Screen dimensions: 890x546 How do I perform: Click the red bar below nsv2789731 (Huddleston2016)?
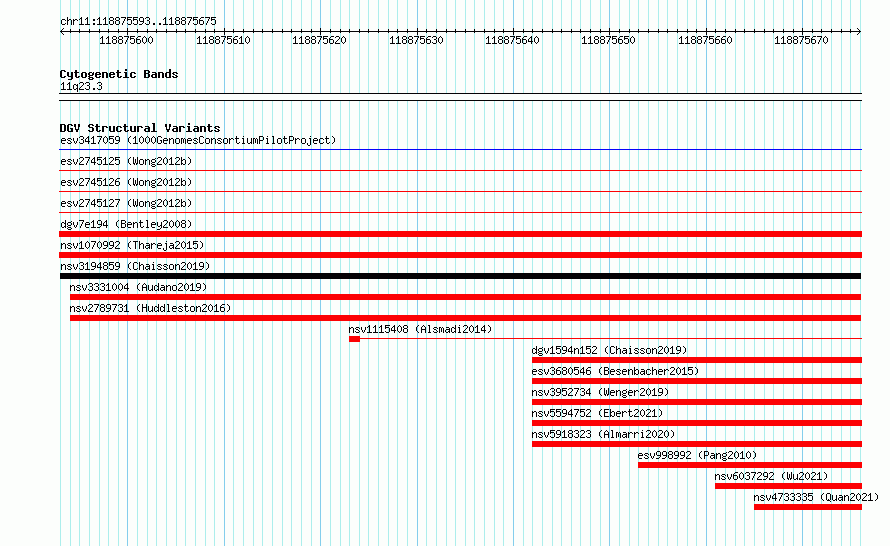465,318
